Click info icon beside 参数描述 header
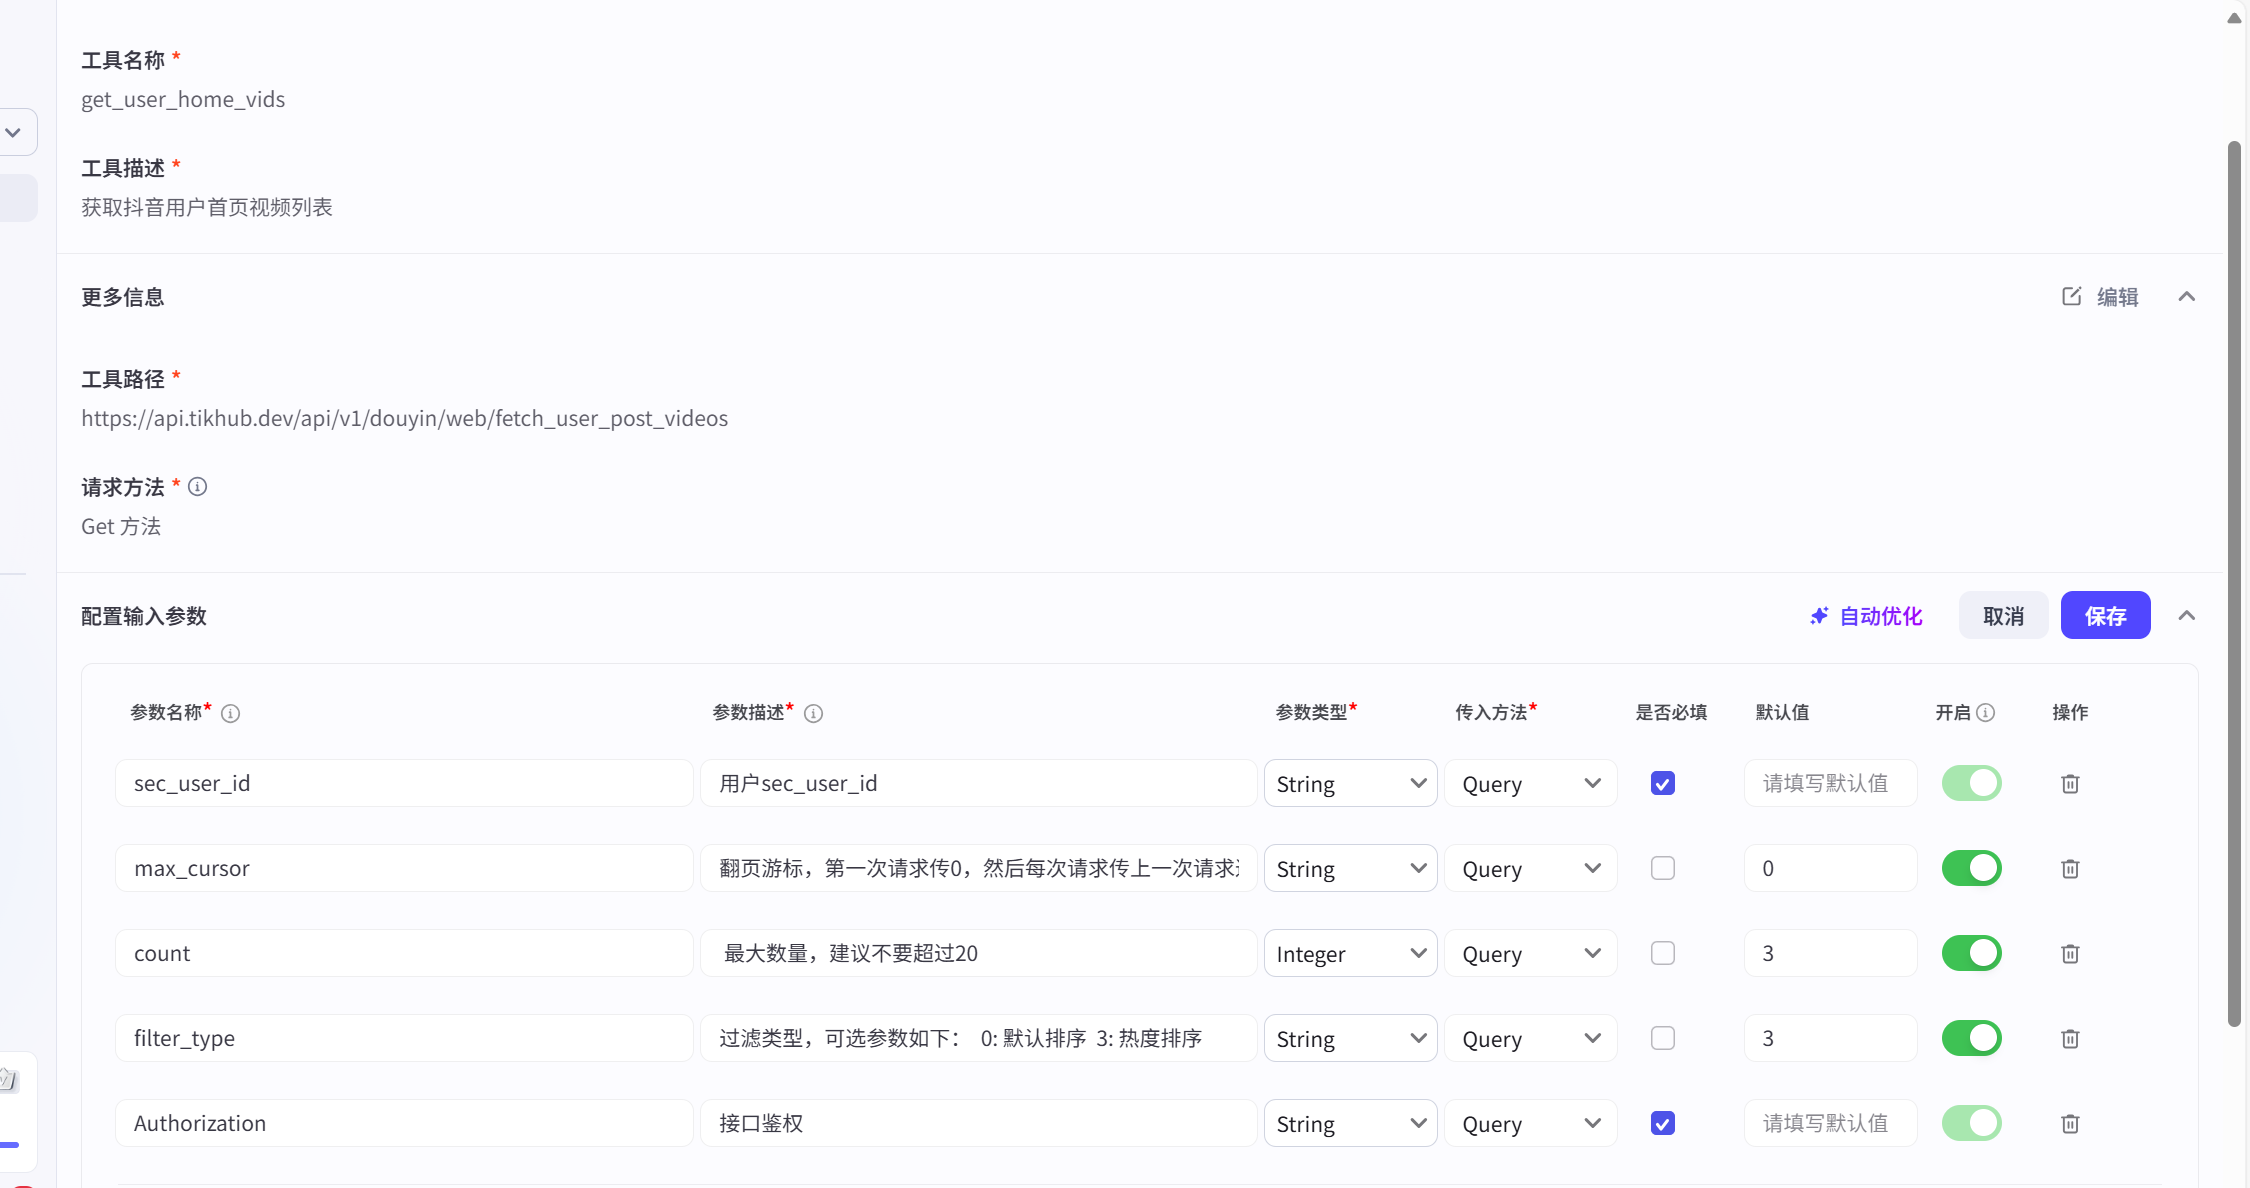 (813, 713)
